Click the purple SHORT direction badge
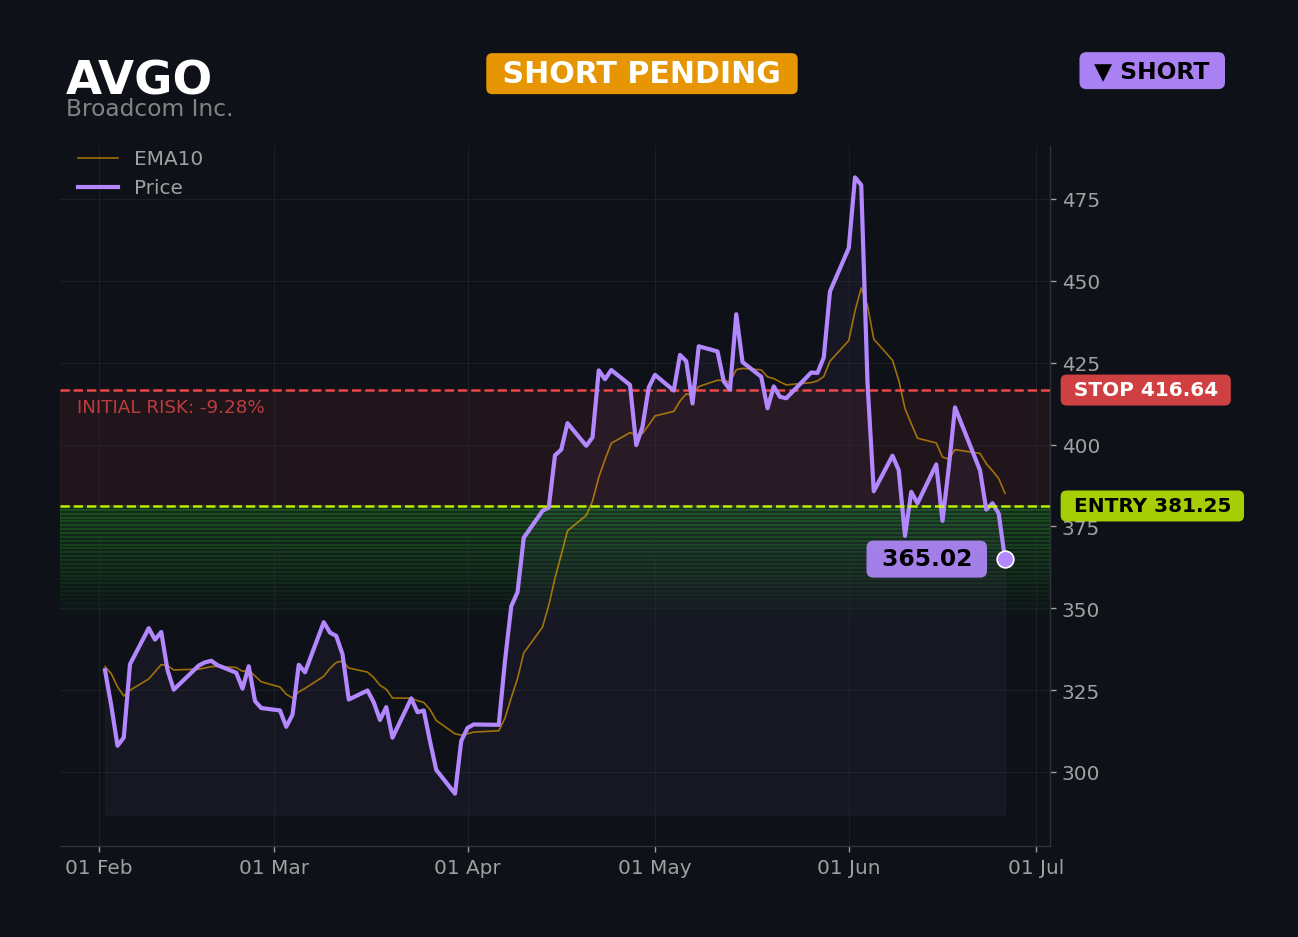Viewport: 1298px width, 937px height. pyautogui.click(x=1152, y=71)
